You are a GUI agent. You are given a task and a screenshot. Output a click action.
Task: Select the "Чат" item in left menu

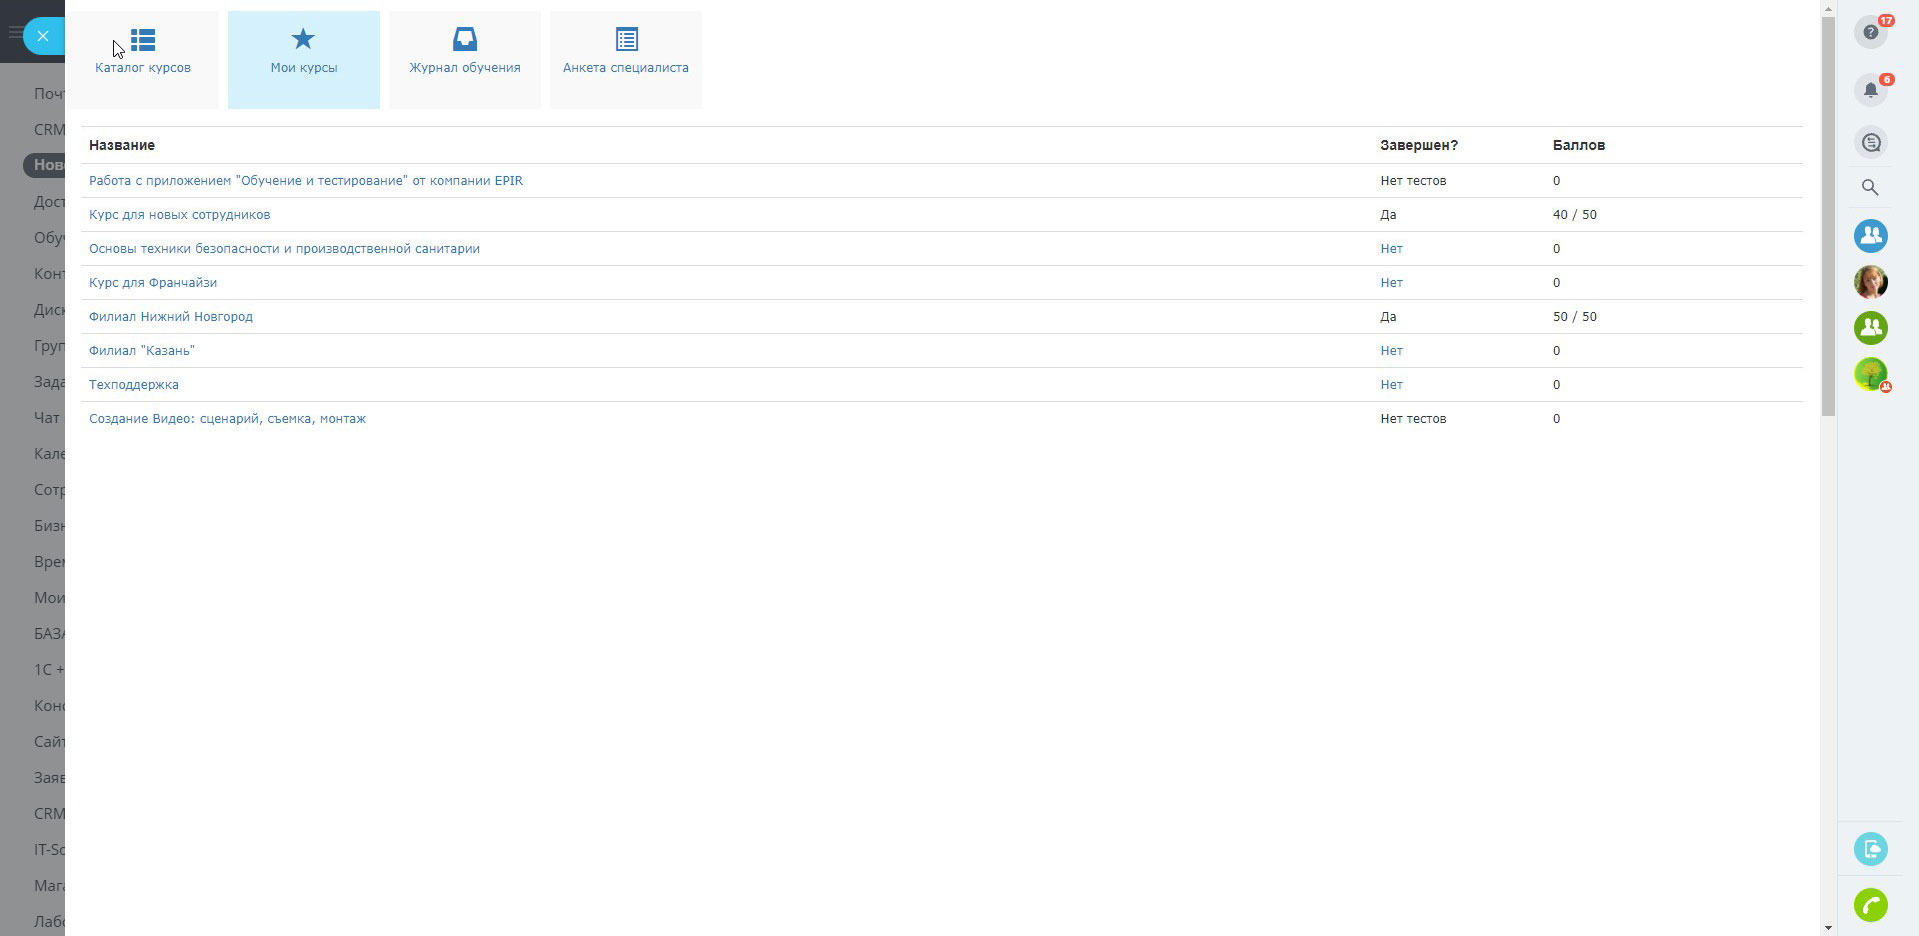[x=47, y=418]
